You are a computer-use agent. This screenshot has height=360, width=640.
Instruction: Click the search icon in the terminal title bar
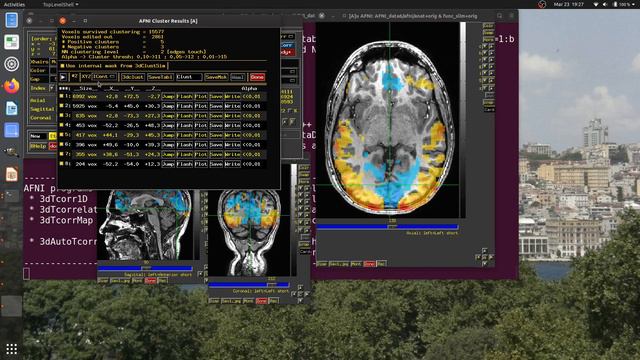[x=500, y=16]
